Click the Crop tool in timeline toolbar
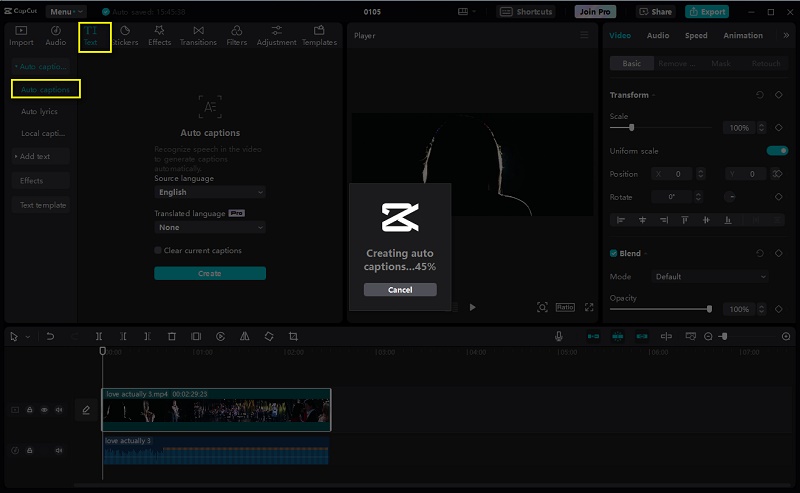Image resolution: width=800 pixels, height=493 pixels. pos(293,336)
